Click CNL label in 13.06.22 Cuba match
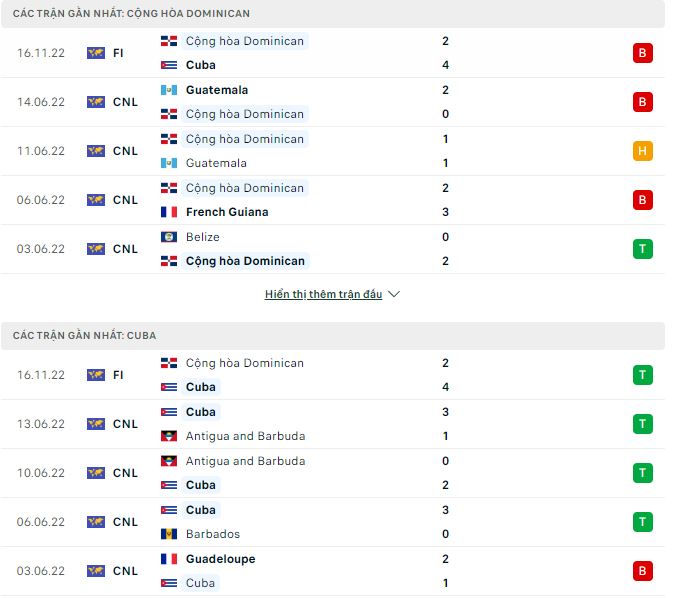Viewport: 673px width, 599px height. pos(125,424)
